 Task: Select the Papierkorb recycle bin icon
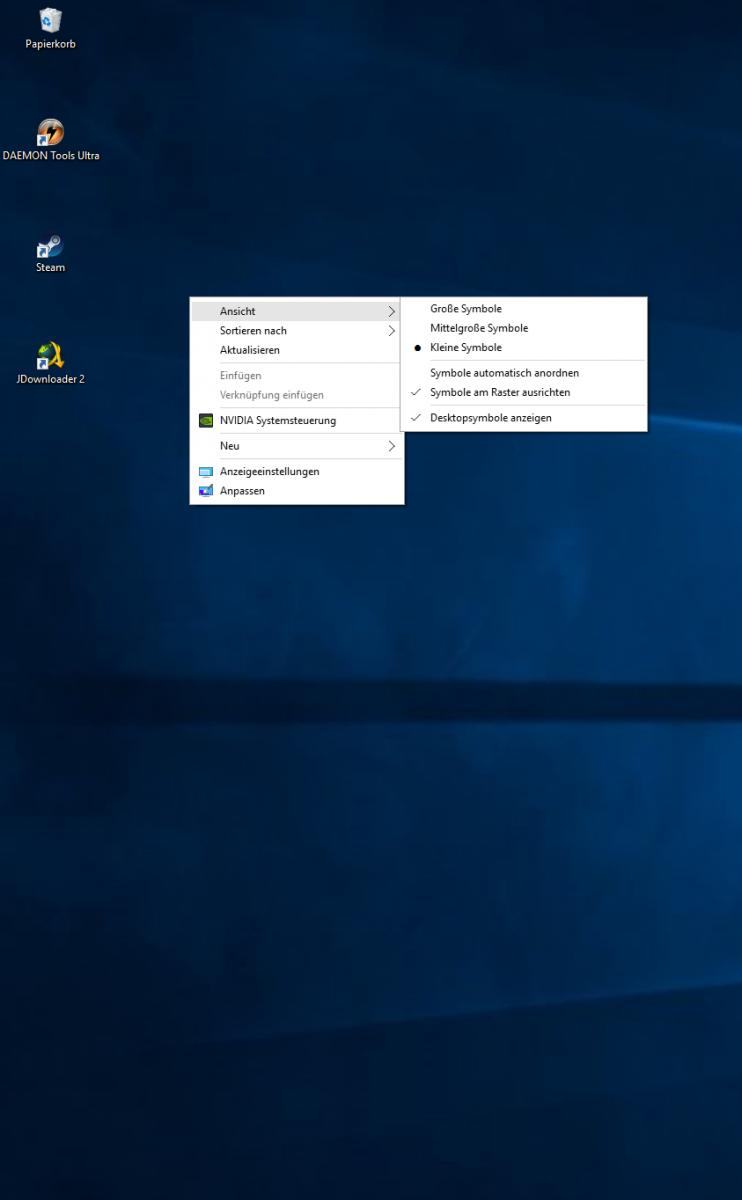(x=50, y=20)
